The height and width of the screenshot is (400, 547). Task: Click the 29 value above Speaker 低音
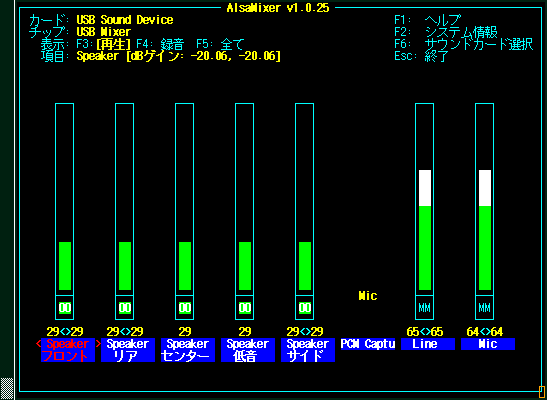(x=245, y=331)
